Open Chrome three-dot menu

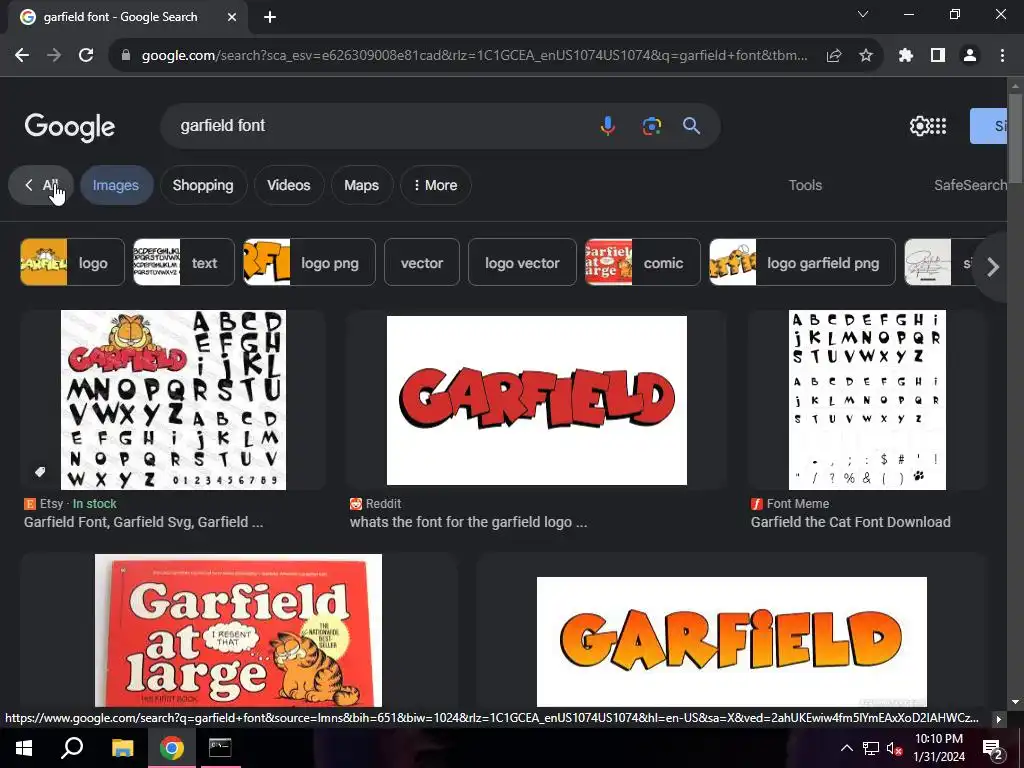point(1002,56)
